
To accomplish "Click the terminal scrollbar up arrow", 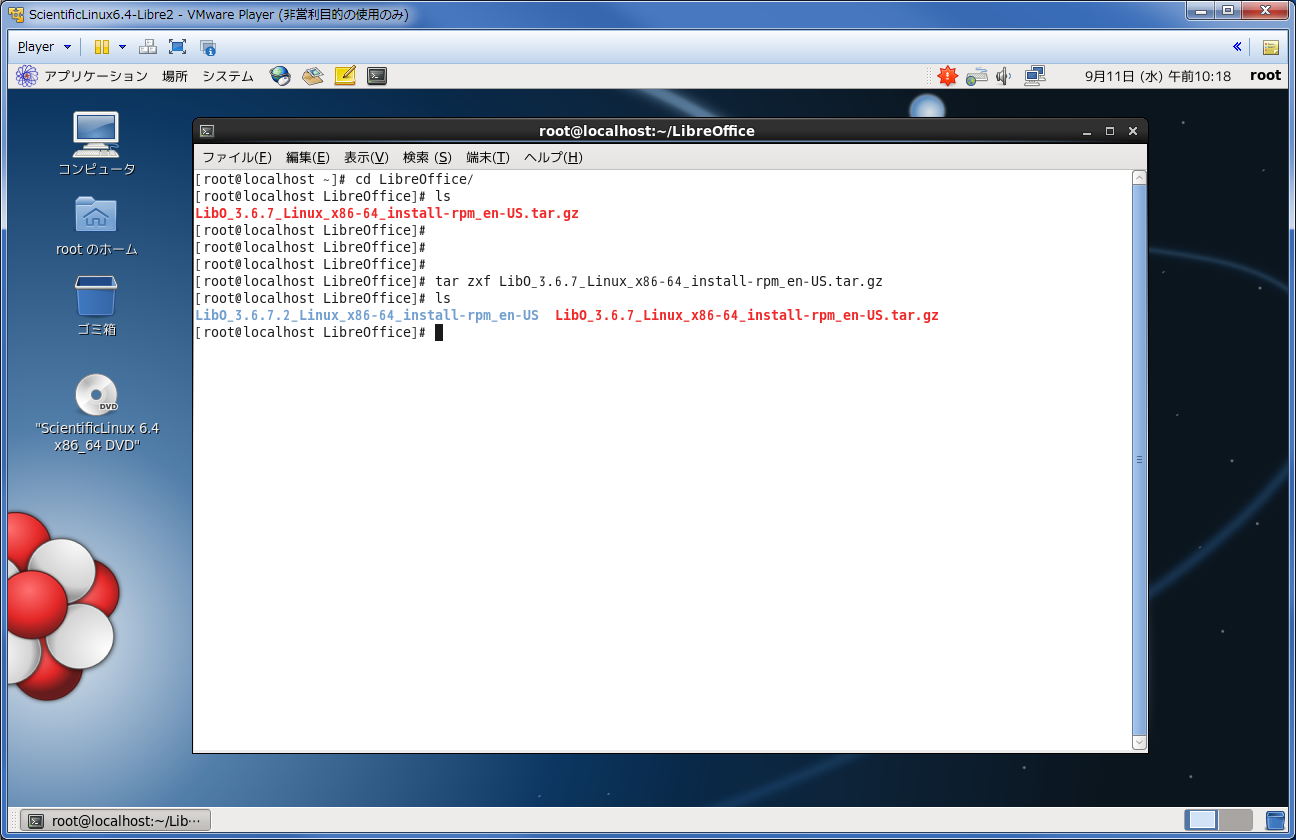I will tap(1139, 178).
